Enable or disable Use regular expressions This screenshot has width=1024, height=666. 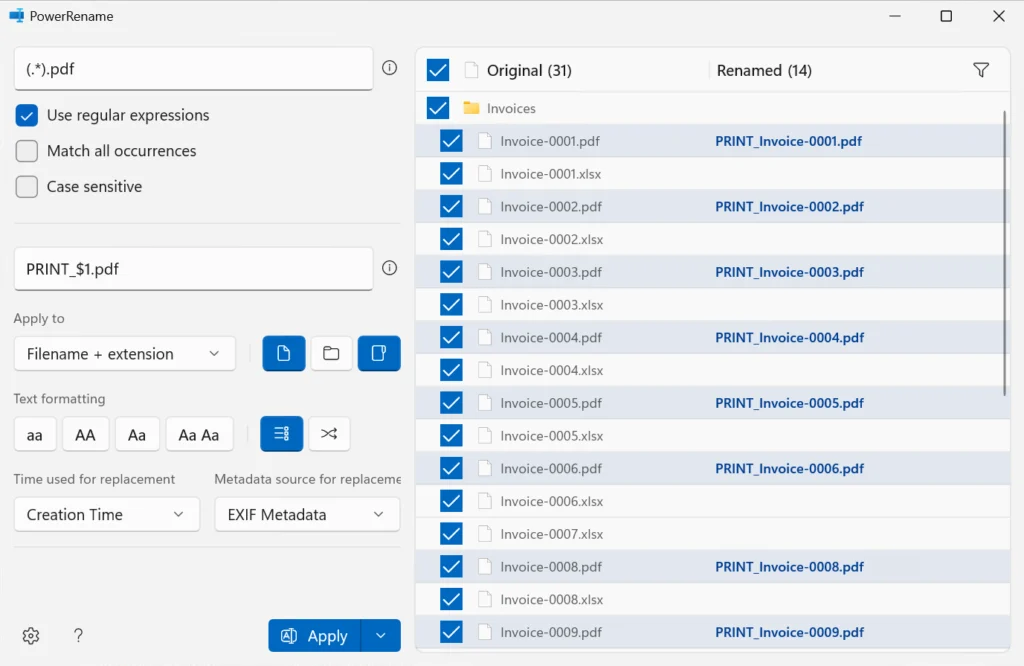click(27, 116)
